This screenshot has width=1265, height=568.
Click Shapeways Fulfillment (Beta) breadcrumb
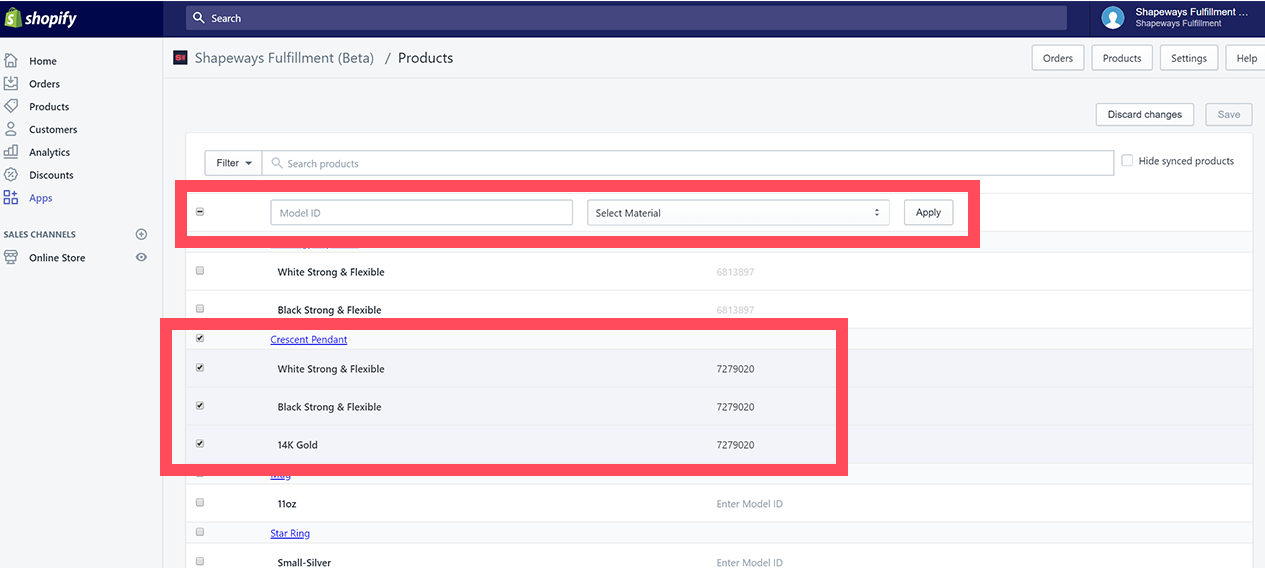coord(284,58)
